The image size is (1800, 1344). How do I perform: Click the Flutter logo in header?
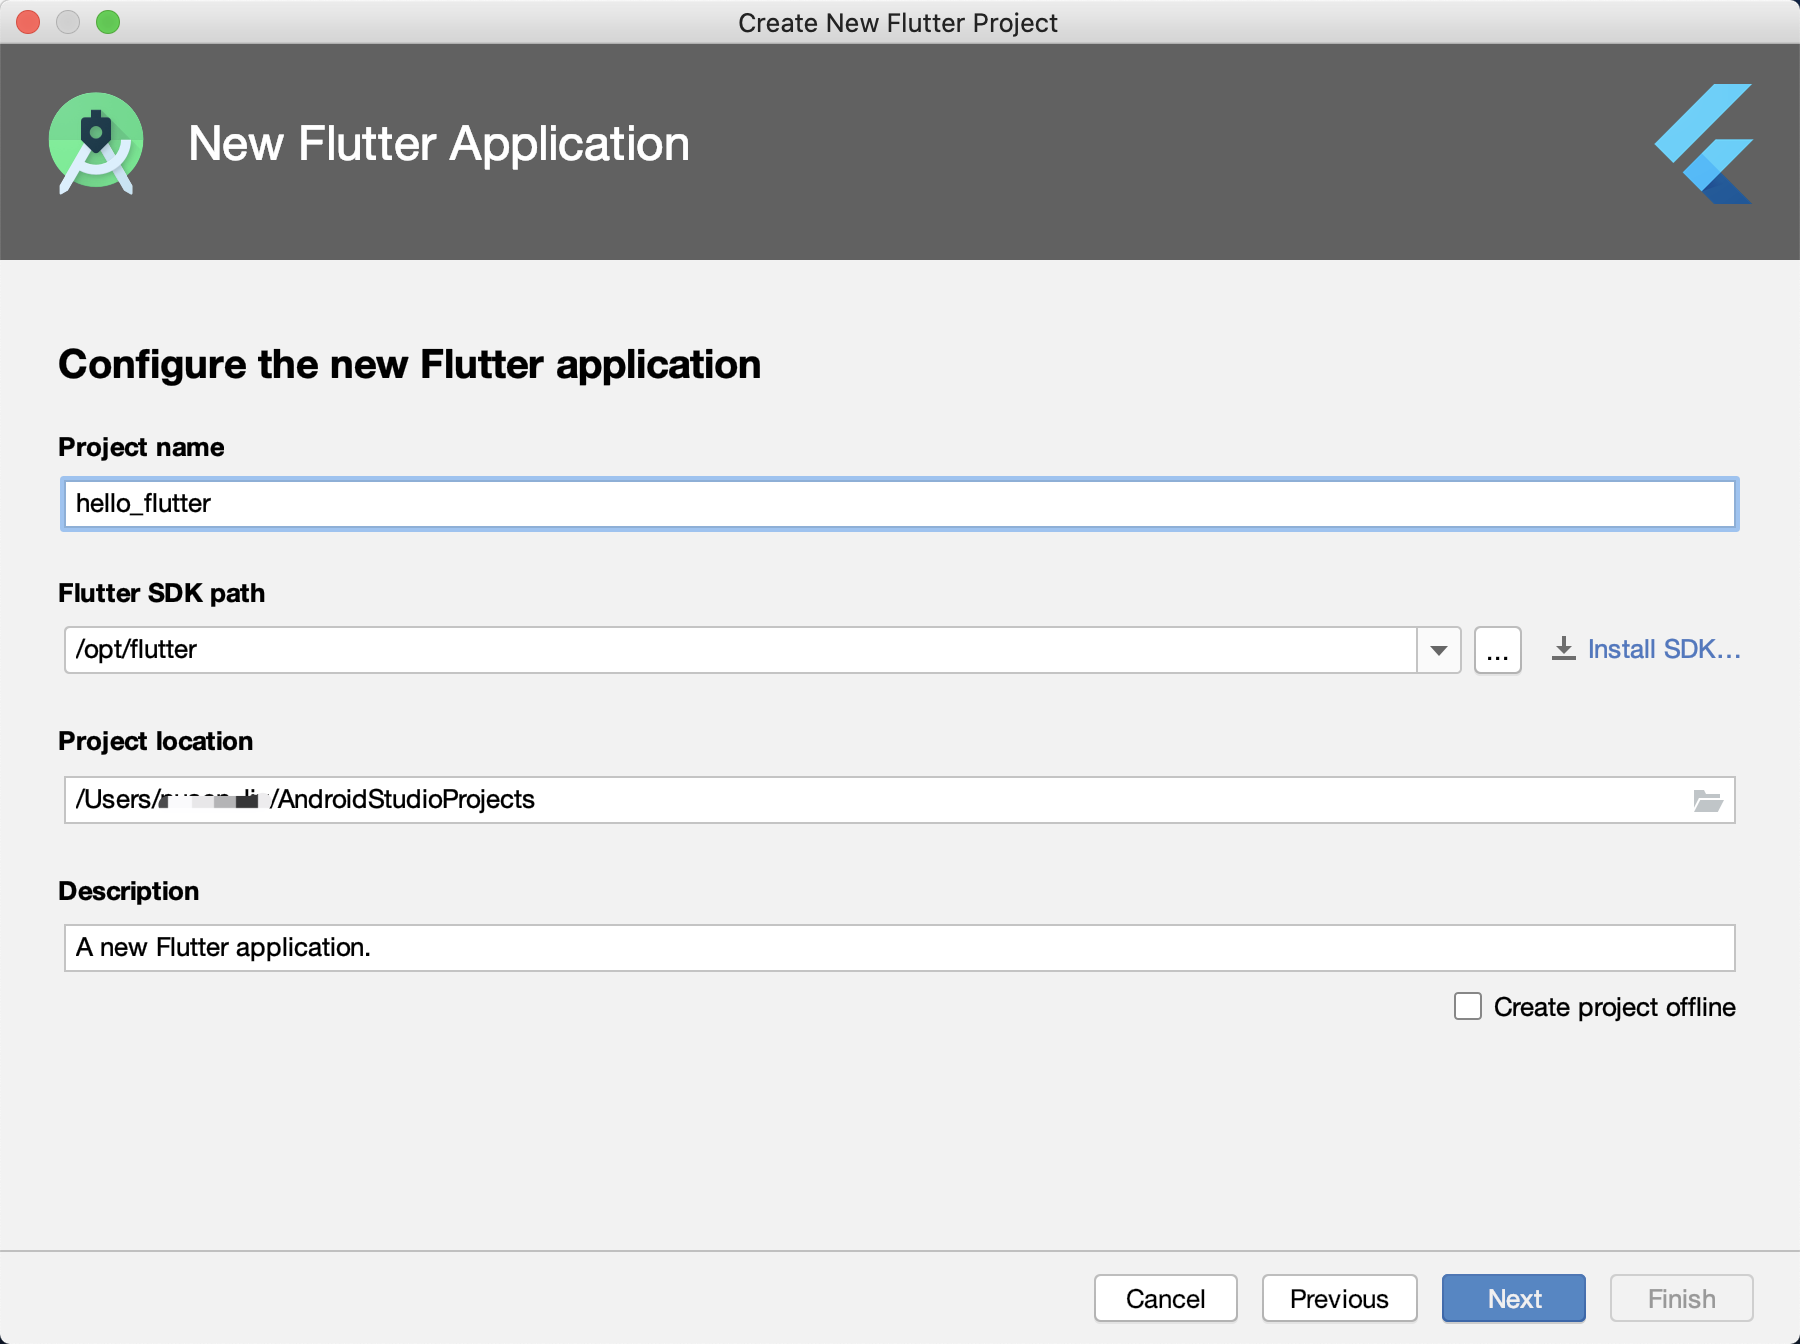point(1704,144)
